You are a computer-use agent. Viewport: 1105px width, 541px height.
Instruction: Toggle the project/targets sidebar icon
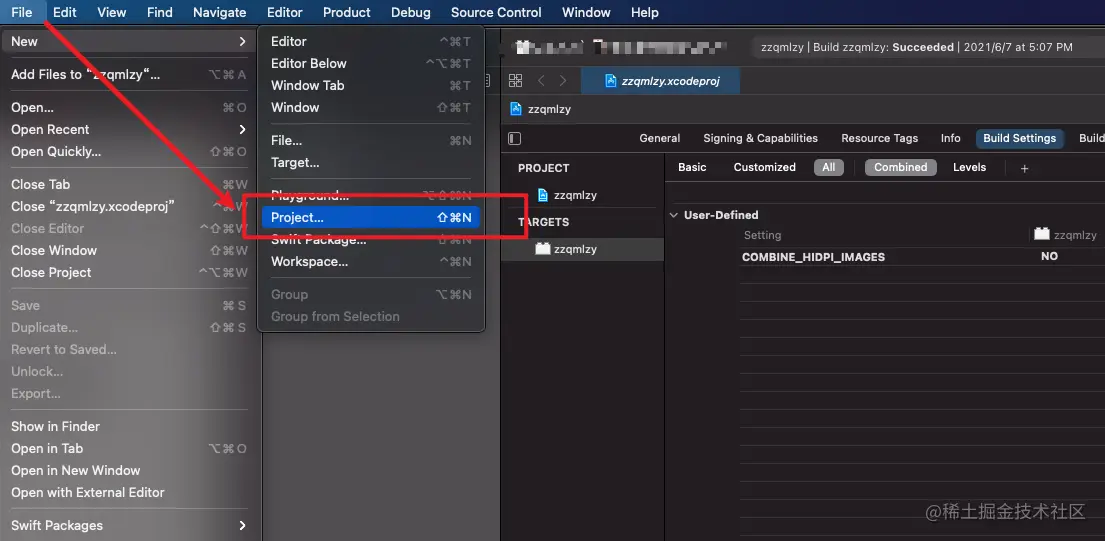pos(514,138)
